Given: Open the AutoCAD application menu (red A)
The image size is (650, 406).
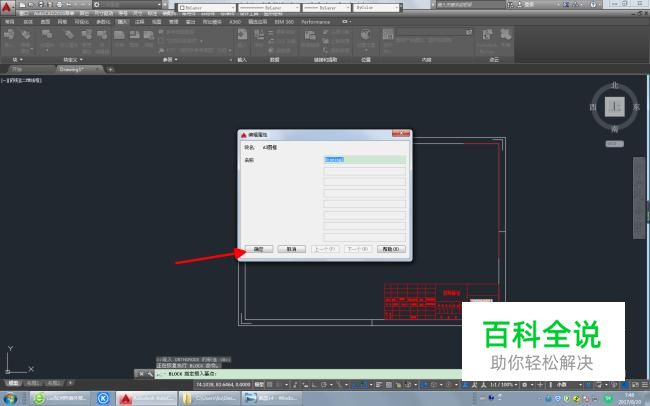Looking at the screenshot, I should tap(7, 7).
